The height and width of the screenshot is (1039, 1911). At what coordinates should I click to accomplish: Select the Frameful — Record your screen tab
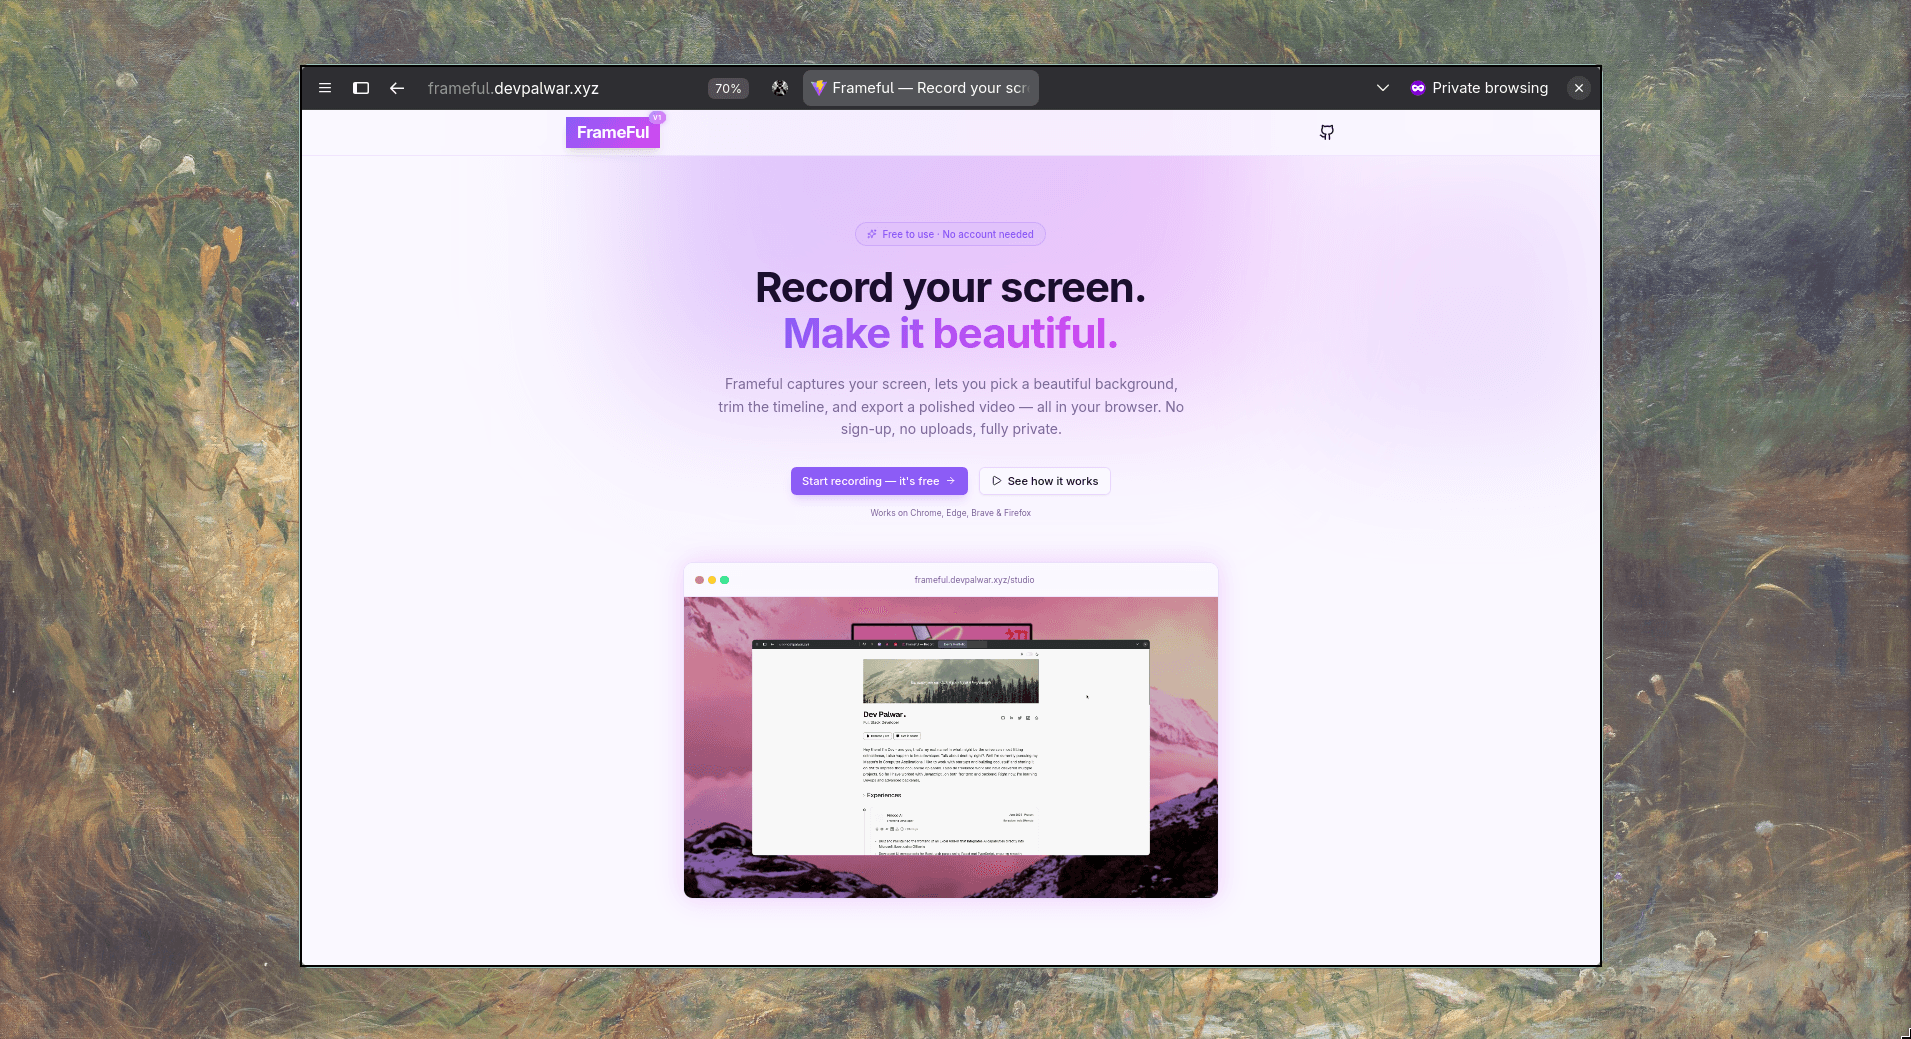click(920, 88)
